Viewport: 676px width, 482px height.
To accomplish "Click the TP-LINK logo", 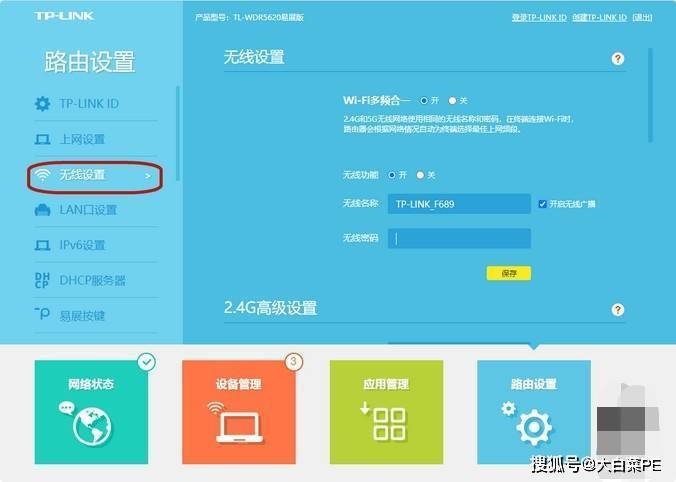I will click(64, 16).
